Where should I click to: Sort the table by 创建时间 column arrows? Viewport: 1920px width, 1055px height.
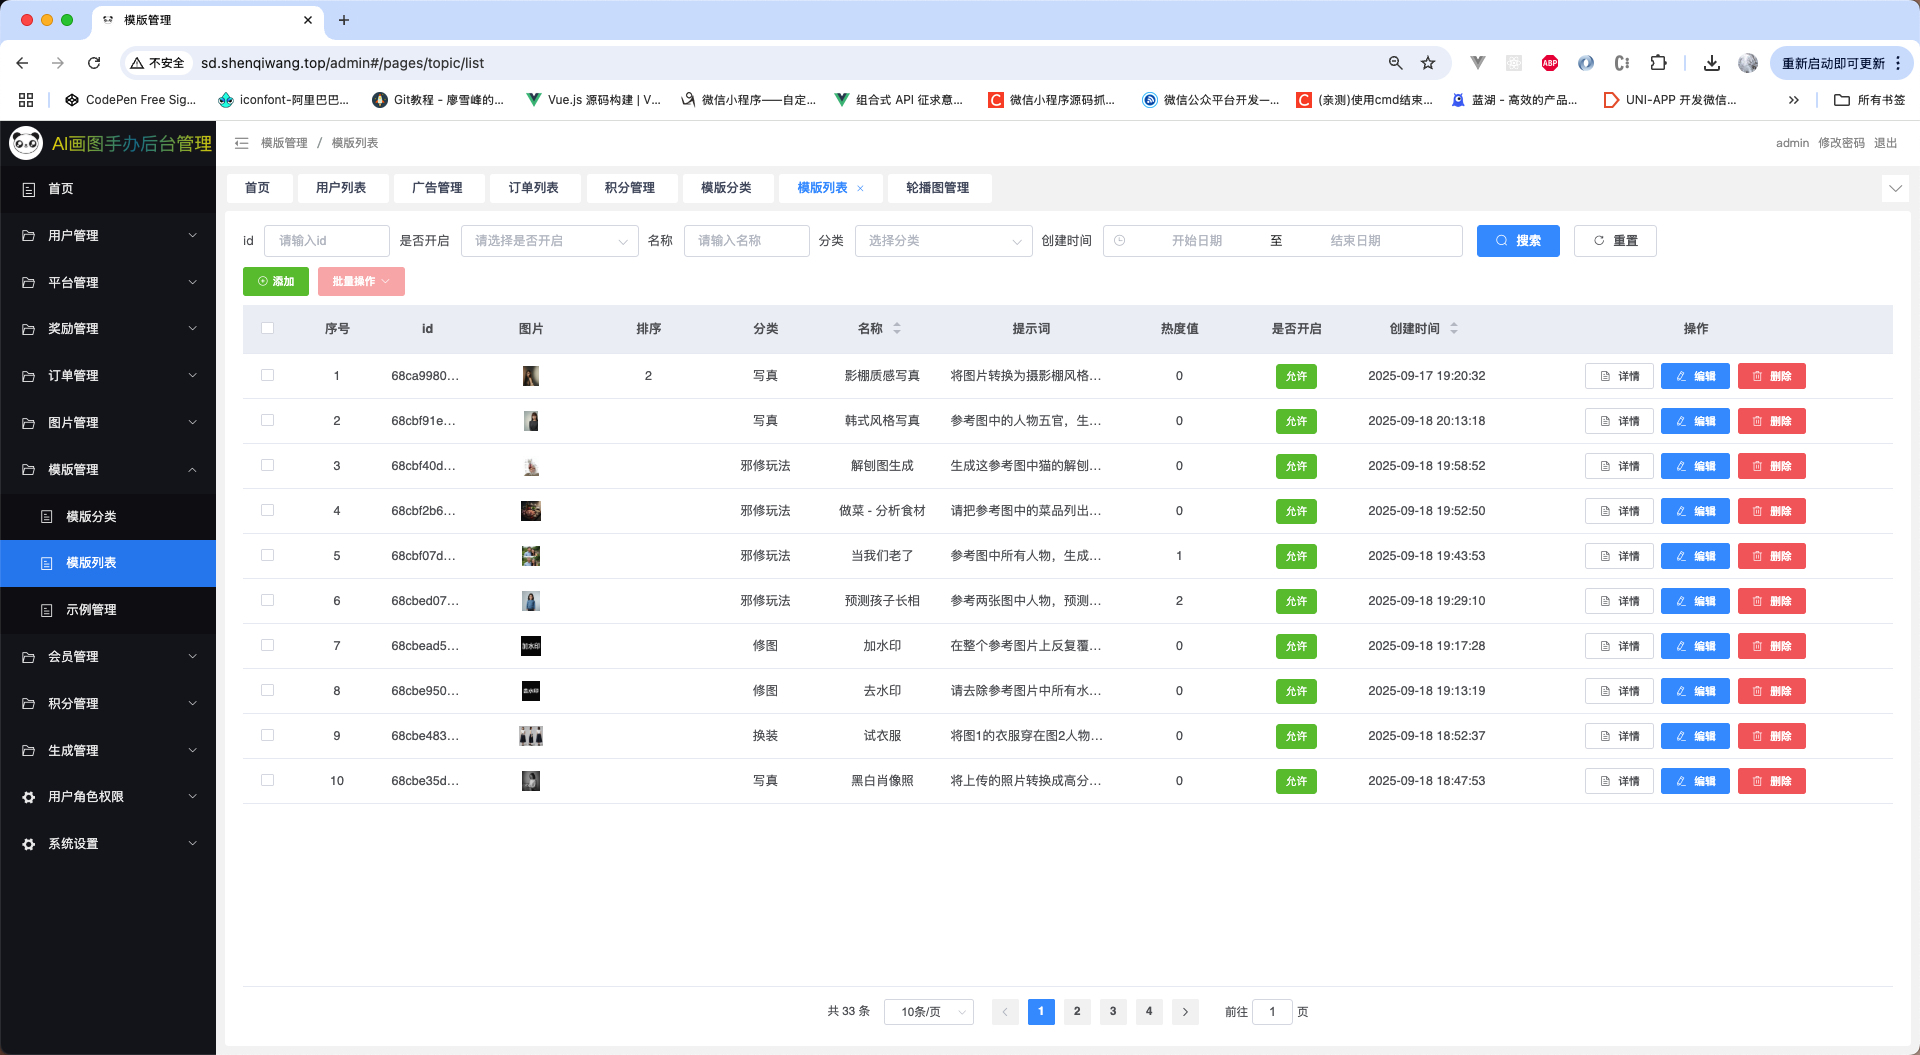(1454, 329)
